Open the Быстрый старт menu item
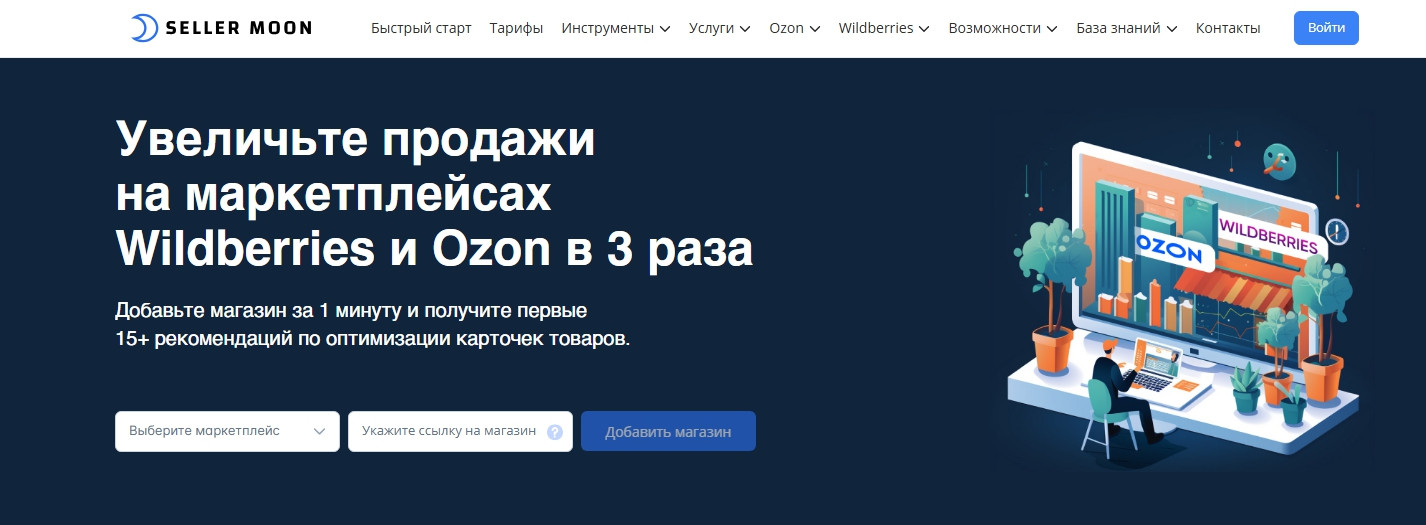 pyautogui.click(x=421, y=28)
